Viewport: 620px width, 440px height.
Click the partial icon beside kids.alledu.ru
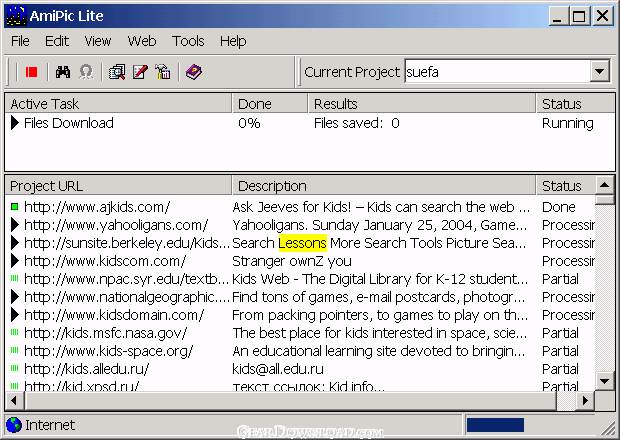pos(15,368)
